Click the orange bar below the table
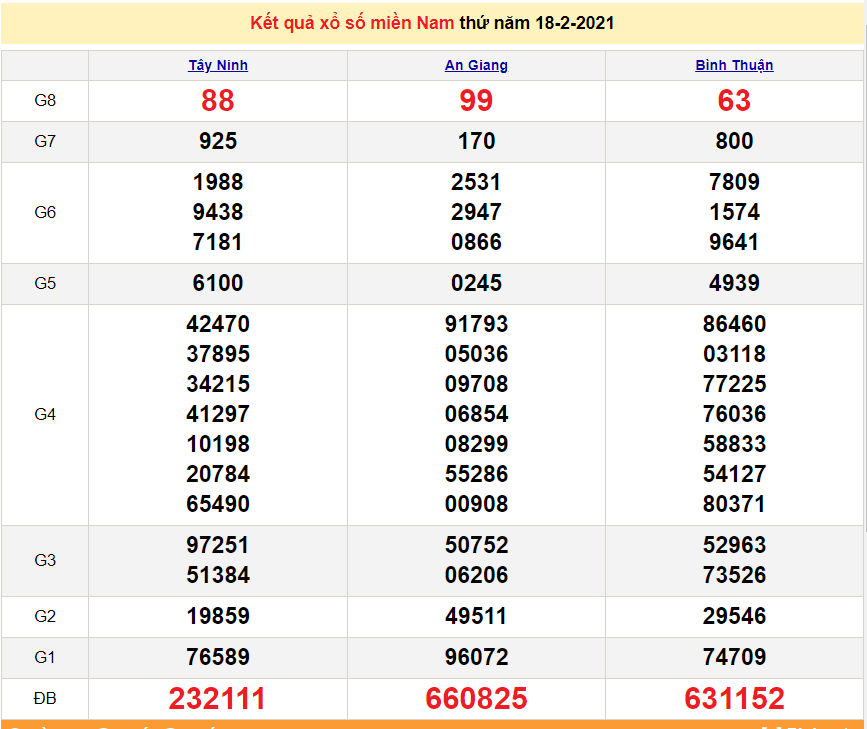This screenshot has height=729, width=867. tap(433, 725)
